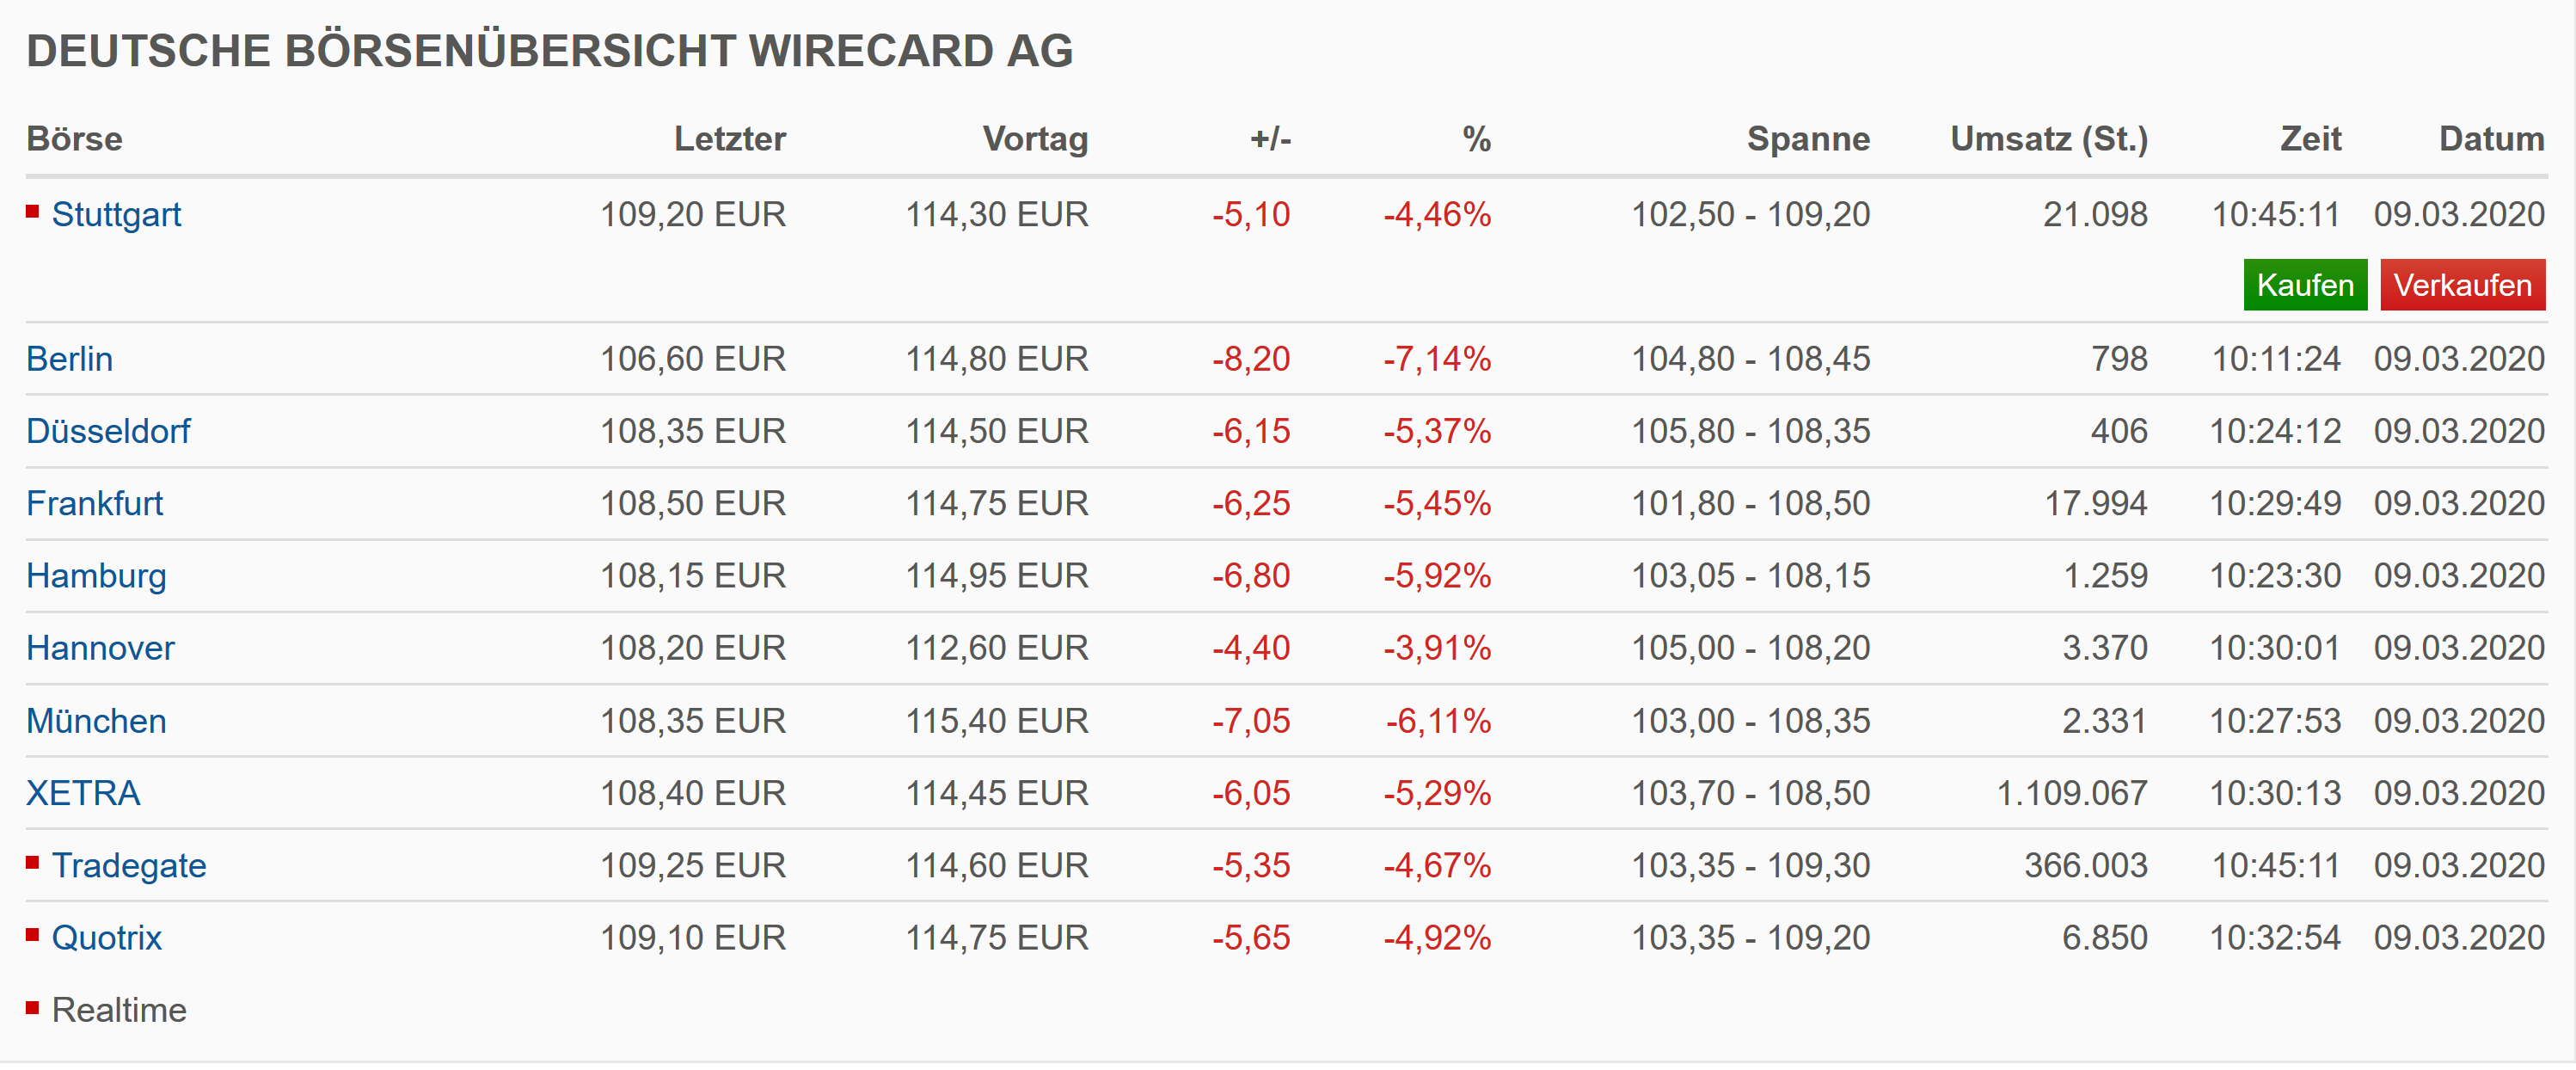Select the München exchange link
Viewport: 2576px width, 1070px height.
96,720
